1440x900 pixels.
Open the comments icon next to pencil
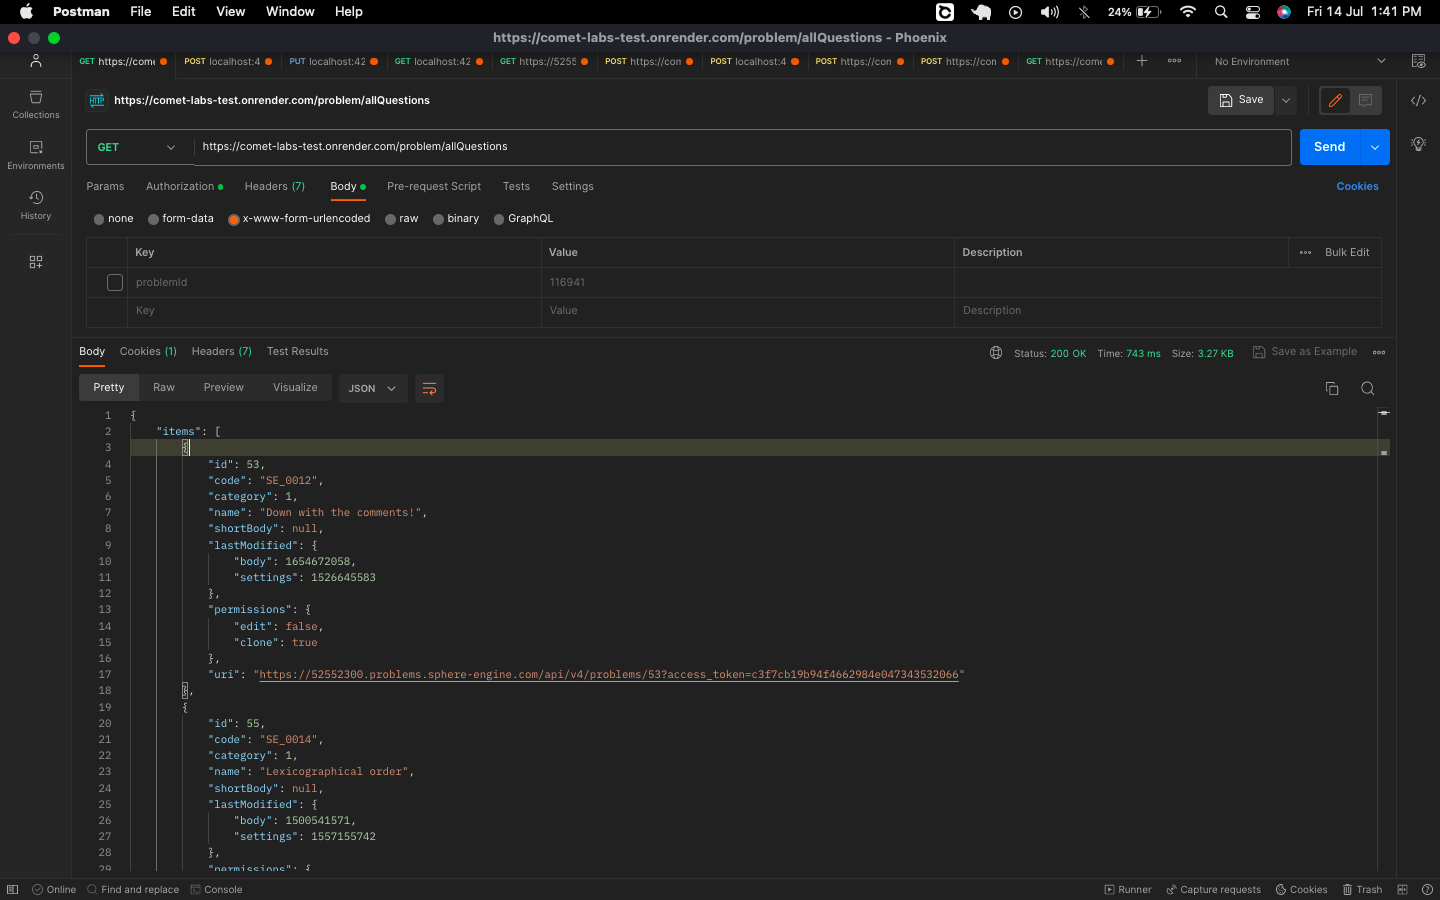(x=1365, y=100)
